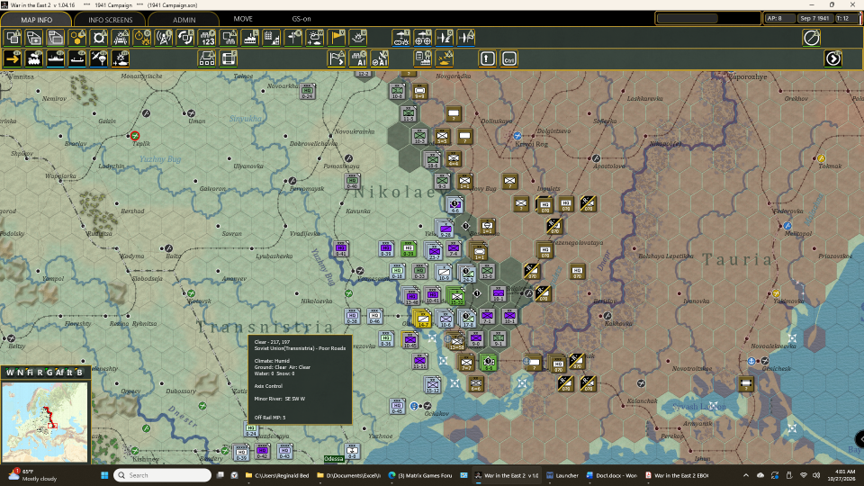Viewport: 864px width, 486px height.
Task: Click the Europe minimap thumbnail
Action: 45,422
